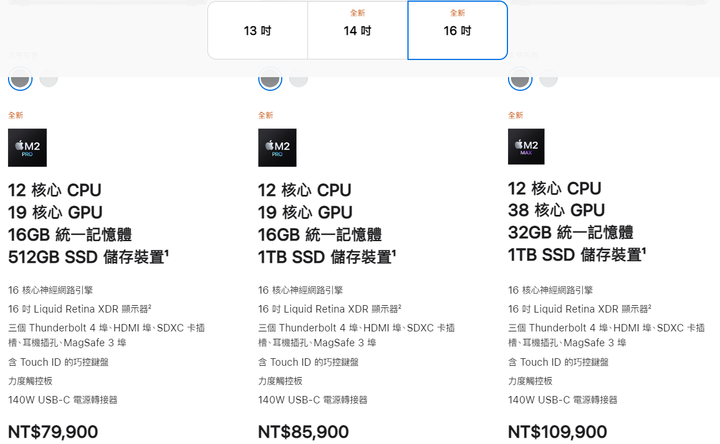This screenshot has width=720, height=444.
Task: Switch to the 13 吋 tab
Action: click(257, 31)
